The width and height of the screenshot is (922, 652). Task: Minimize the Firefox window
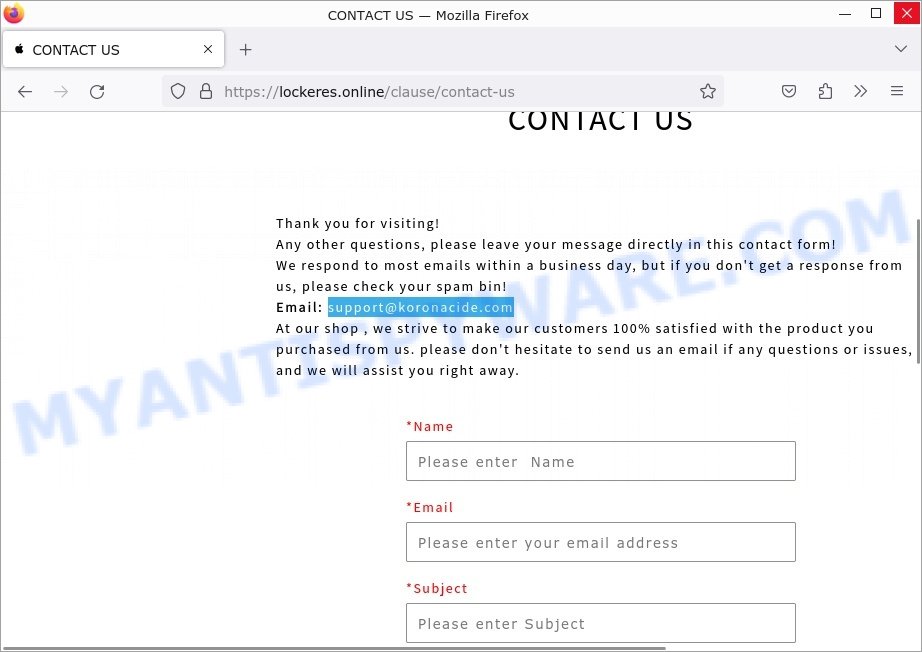click(845, 14)
